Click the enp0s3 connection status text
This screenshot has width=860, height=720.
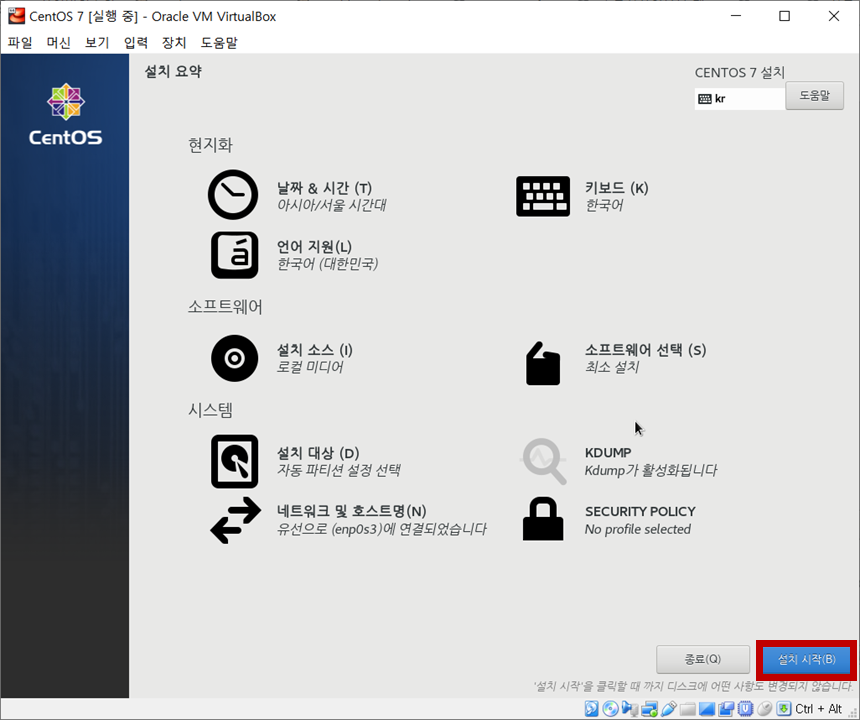381,529
